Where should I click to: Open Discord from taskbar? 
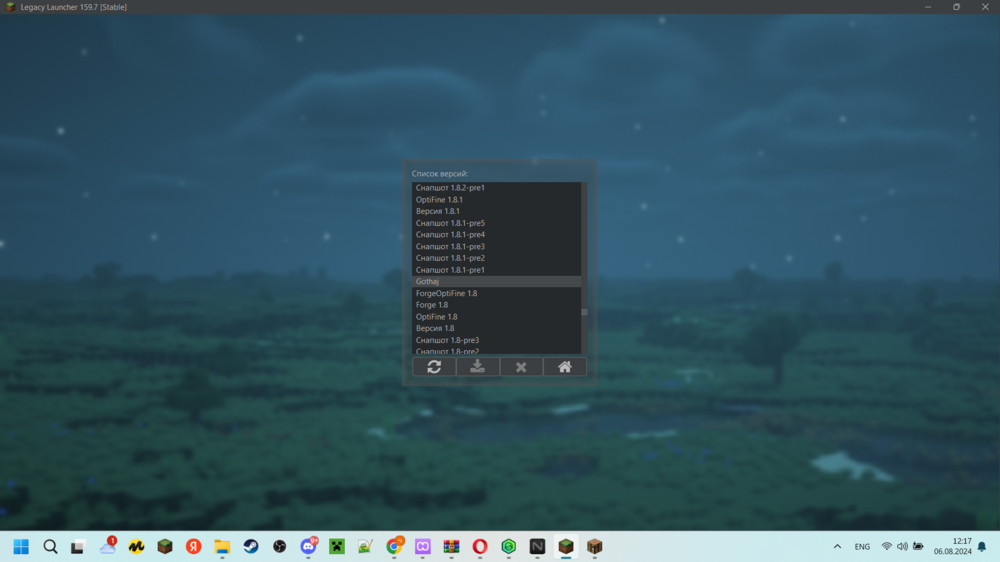(x=309, y=547)
